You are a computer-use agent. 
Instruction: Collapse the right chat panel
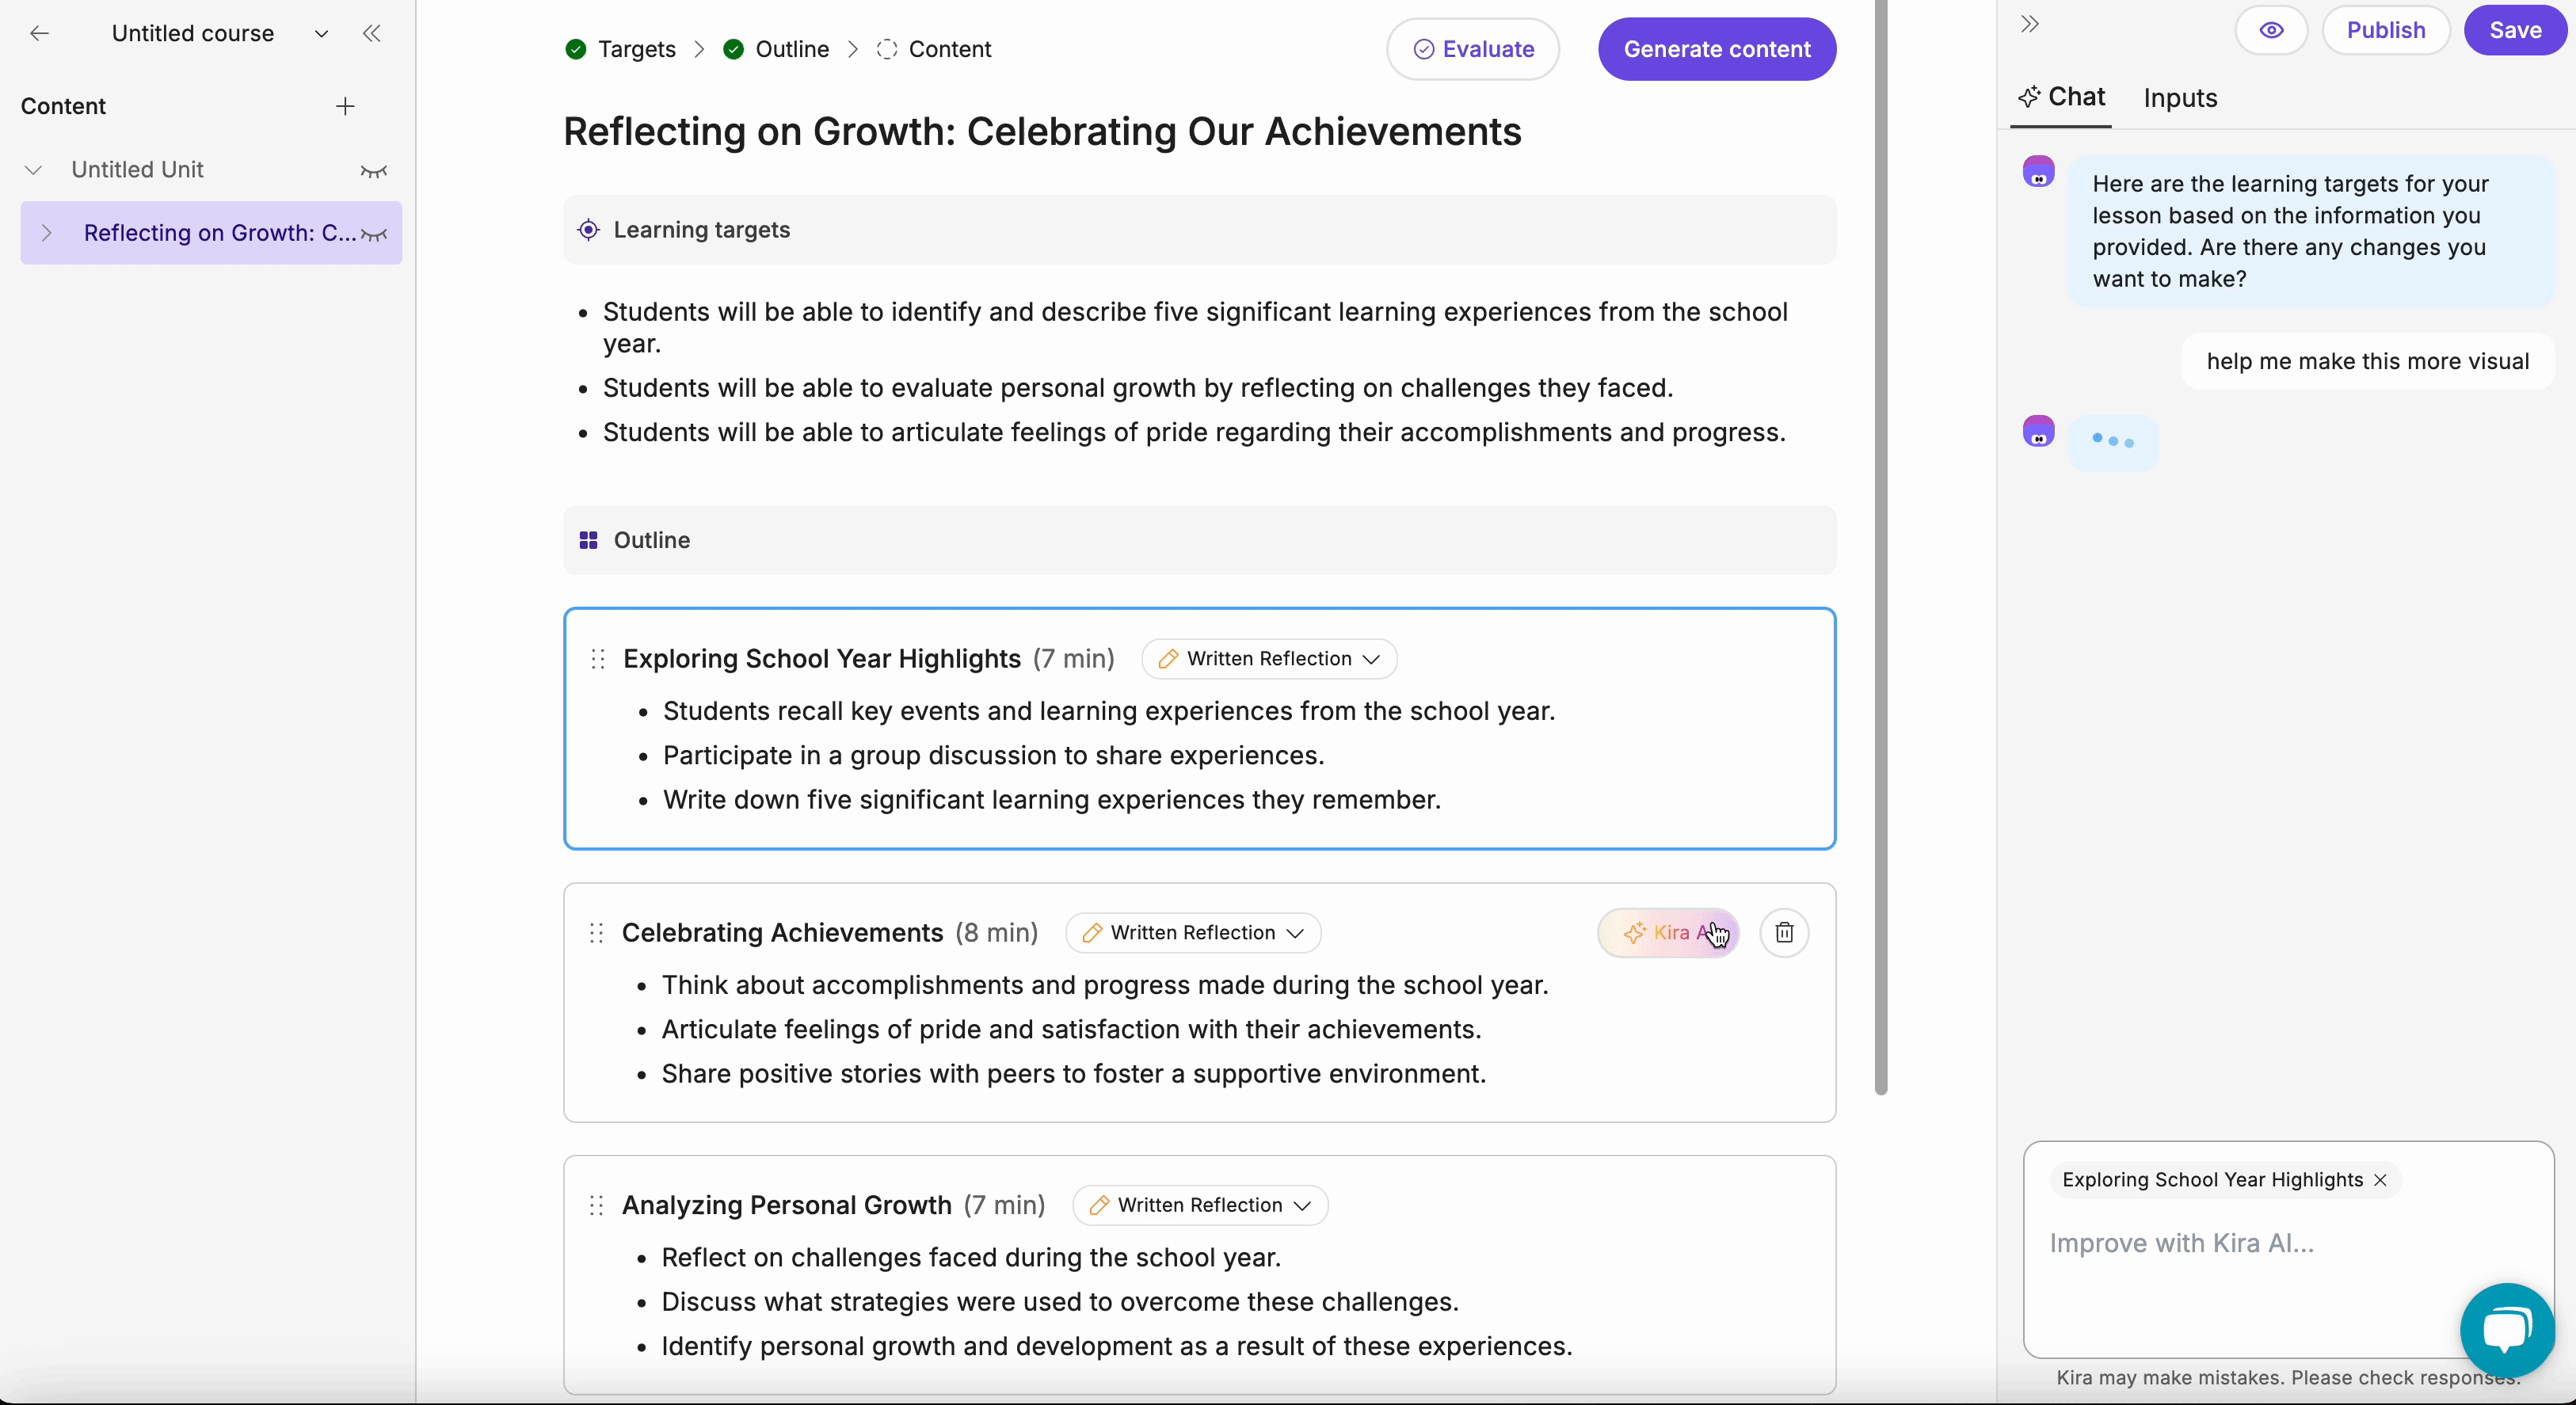point(2029,25)
